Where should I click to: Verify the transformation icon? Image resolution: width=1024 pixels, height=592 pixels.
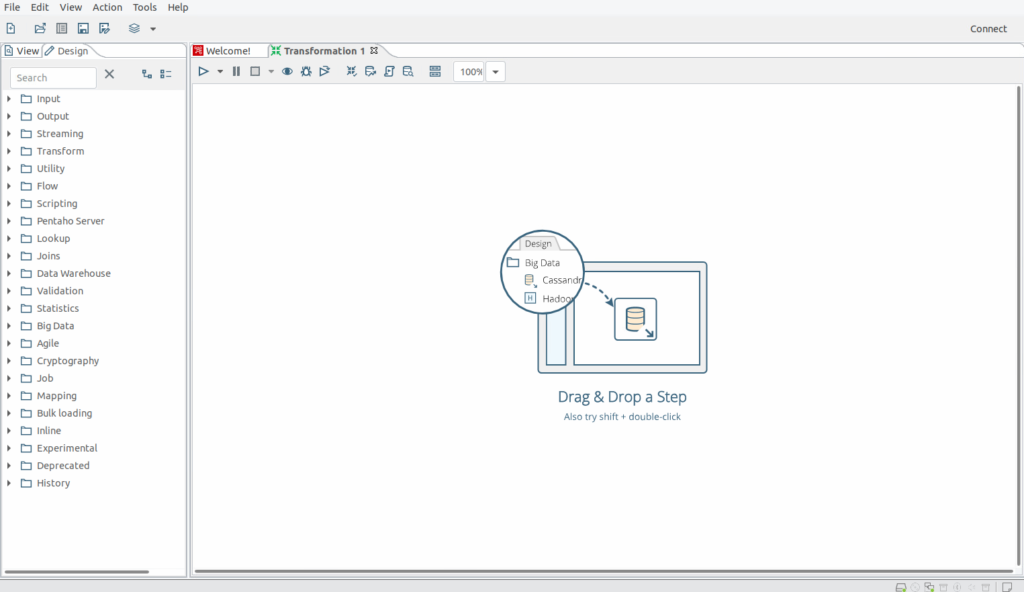(351, 71)
